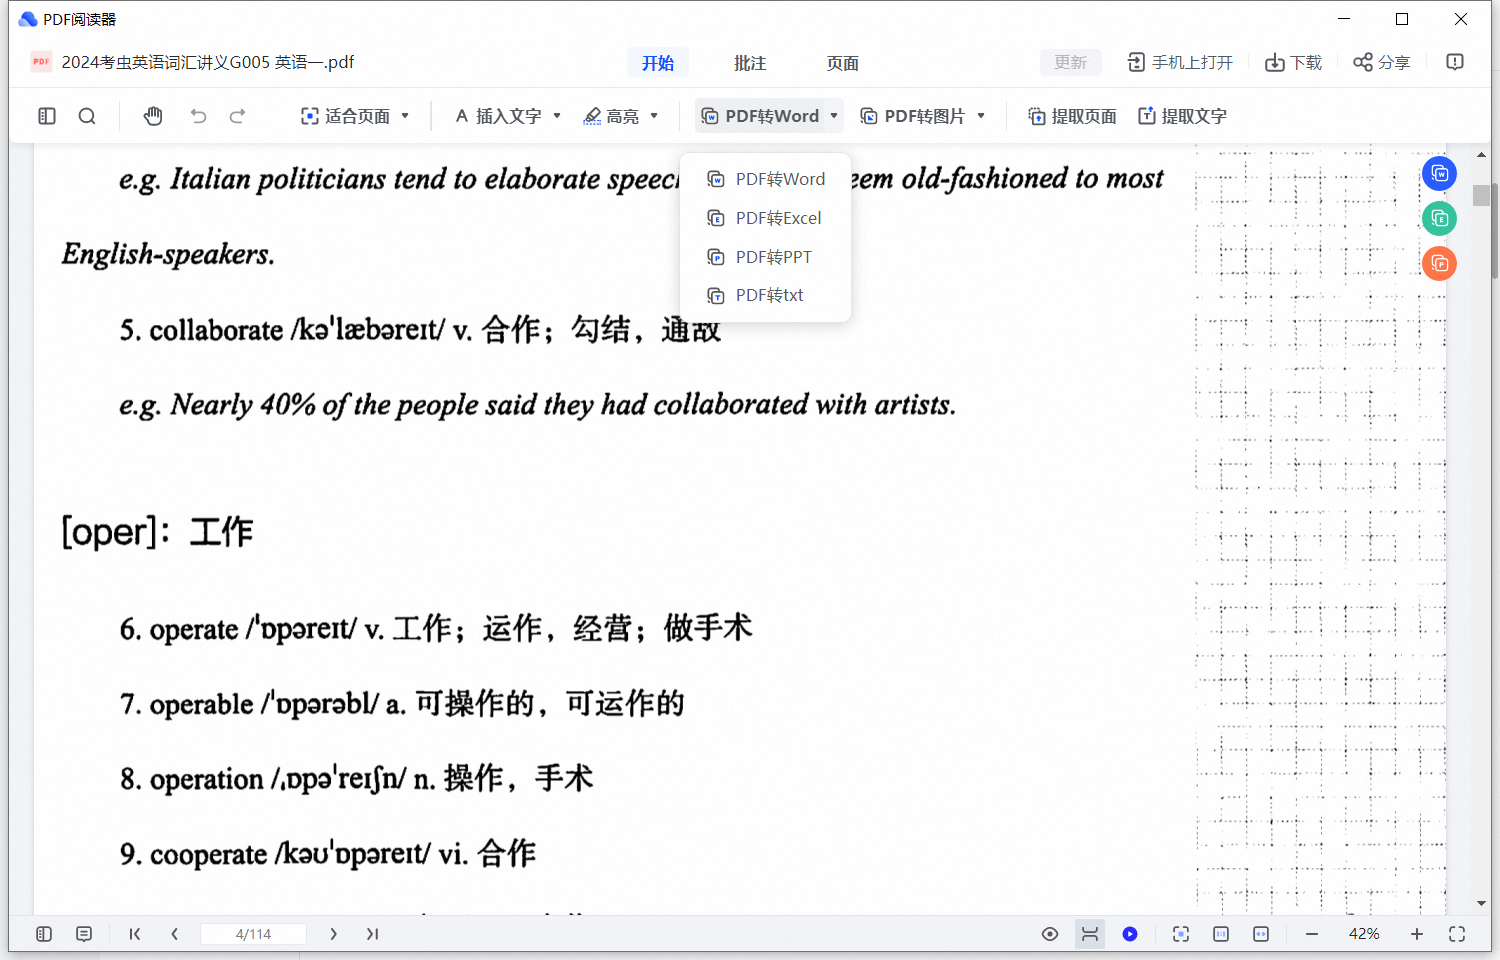The height and width of the screenshot is (960, 1500).
Task: Open the 适合页面 zoom fit dropdown
Action: pos(355,115)
